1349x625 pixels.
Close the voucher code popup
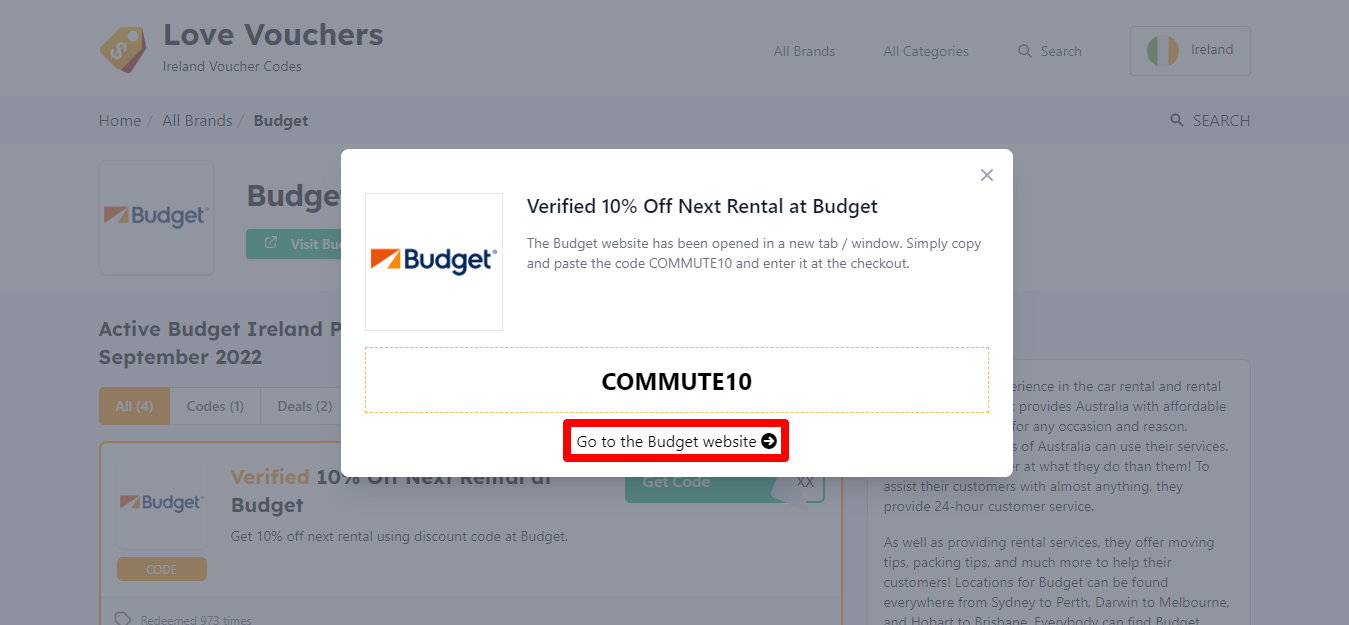[x=987, y=175]
